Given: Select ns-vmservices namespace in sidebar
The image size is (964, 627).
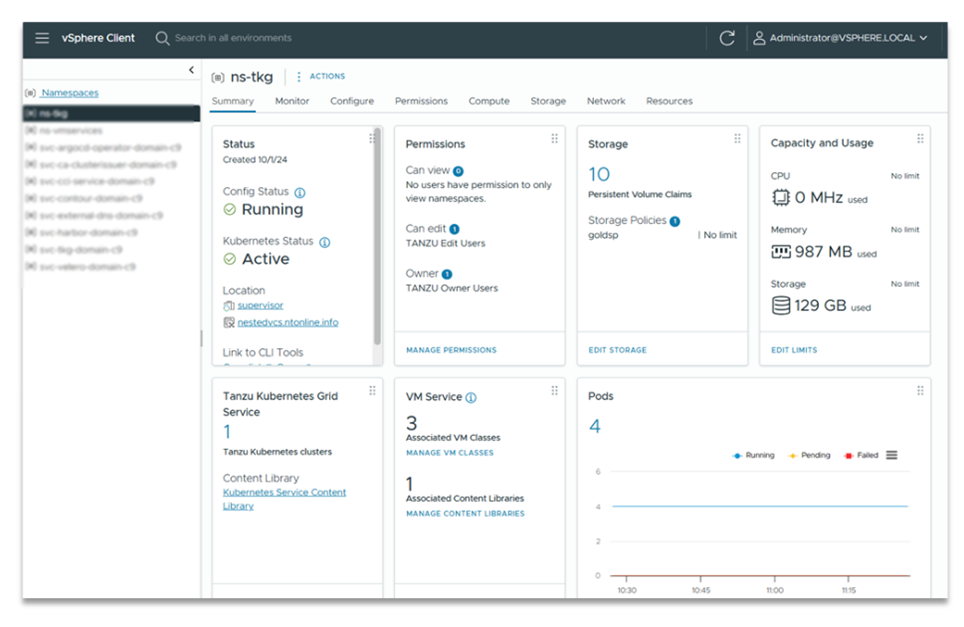Looking at the screenshot, I should (71, 131).
